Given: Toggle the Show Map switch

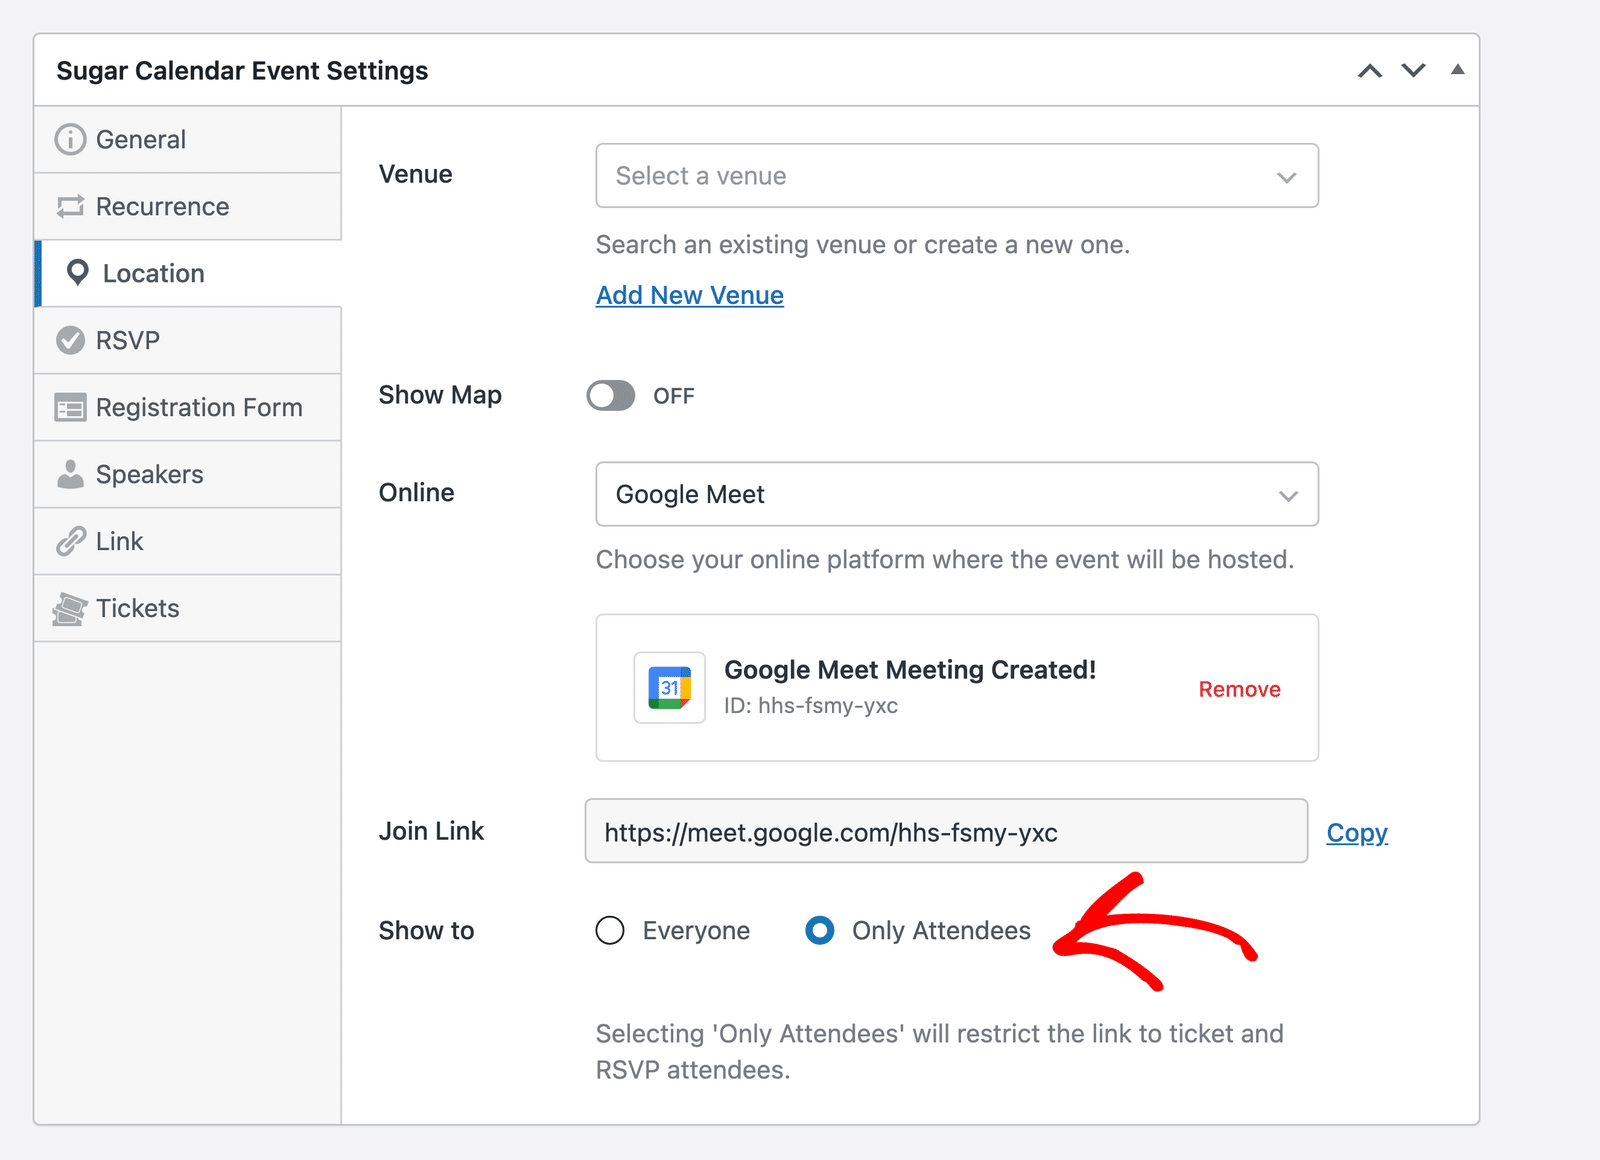Looking at the screenshot, I should click(611, 396).
